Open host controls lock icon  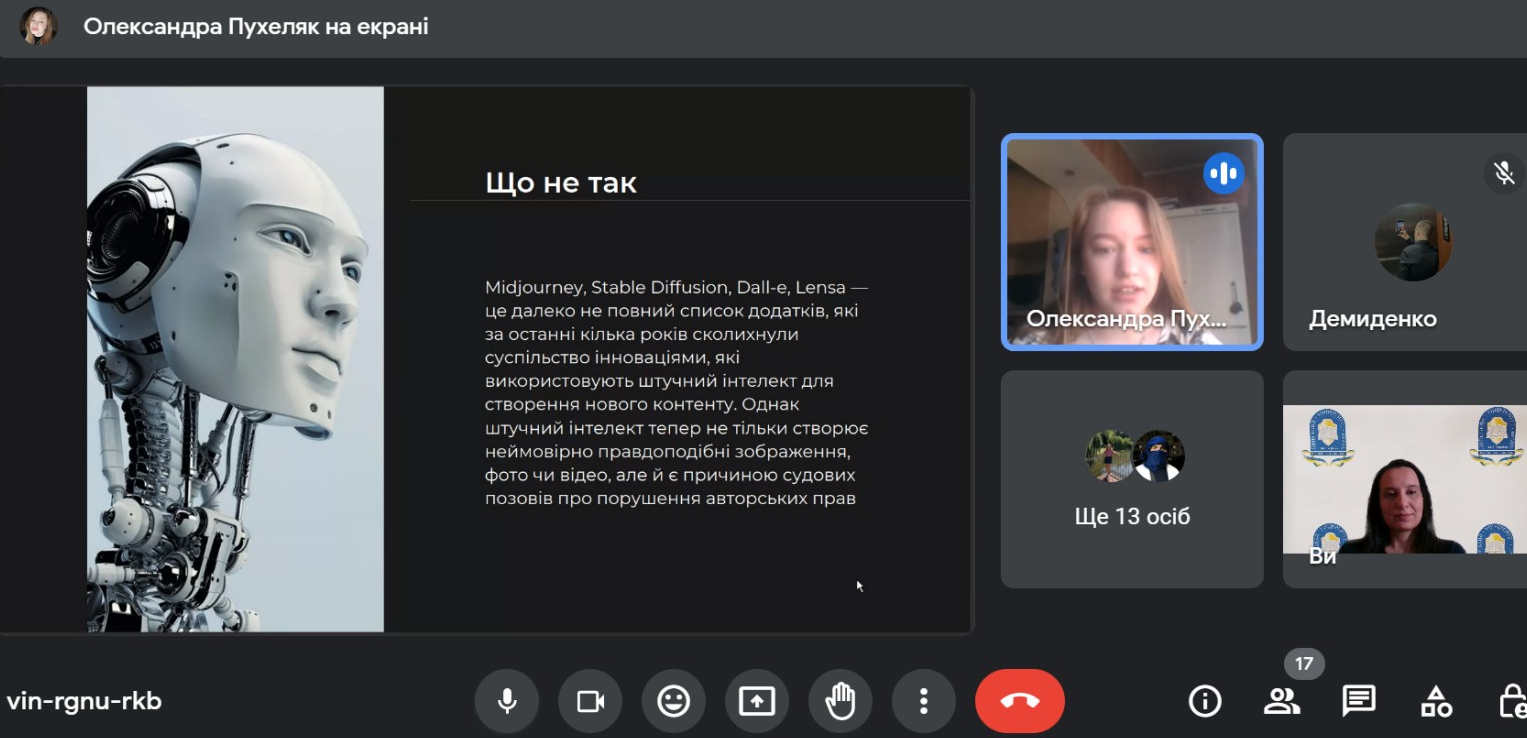(1511, 701)
